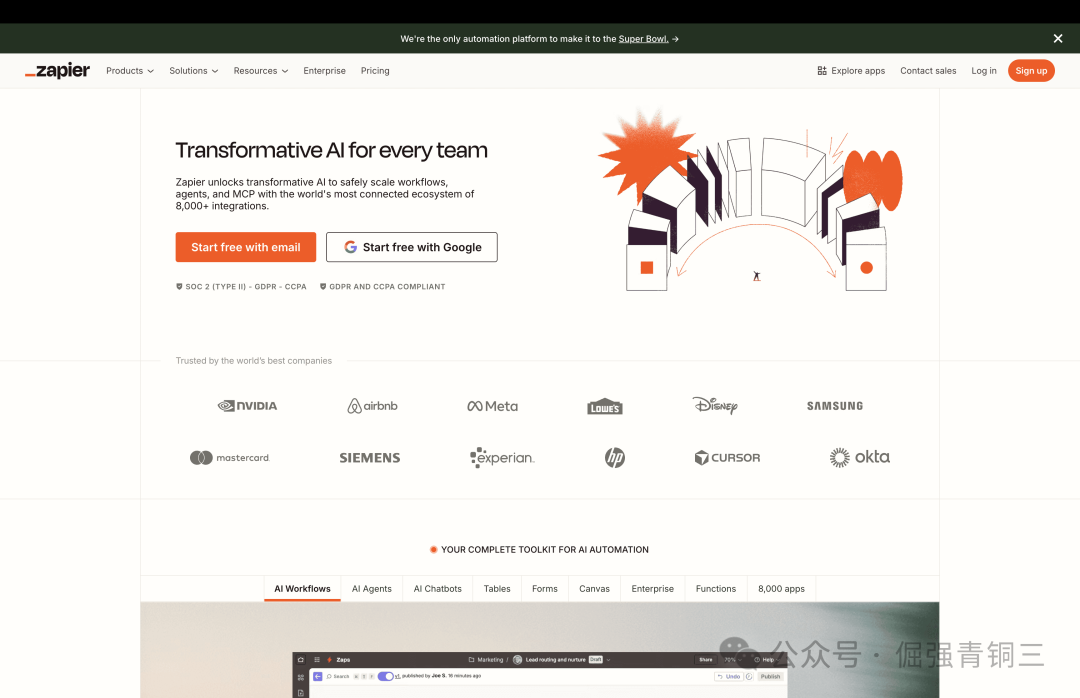Open the Pricing menu item
Viewport: 1080px width, 698px height.
375,70
